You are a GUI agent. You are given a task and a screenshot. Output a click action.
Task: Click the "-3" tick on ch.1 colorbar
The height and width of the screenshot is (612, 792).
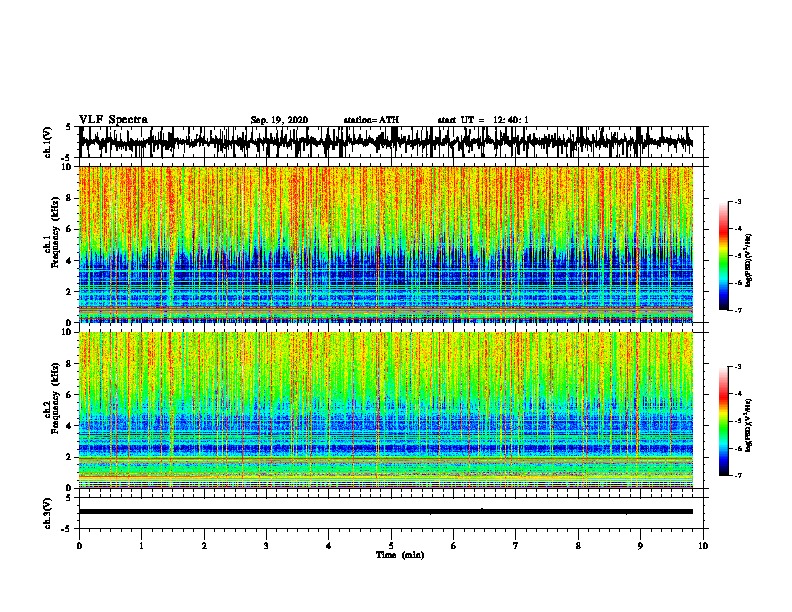click(x=738, y=201)
